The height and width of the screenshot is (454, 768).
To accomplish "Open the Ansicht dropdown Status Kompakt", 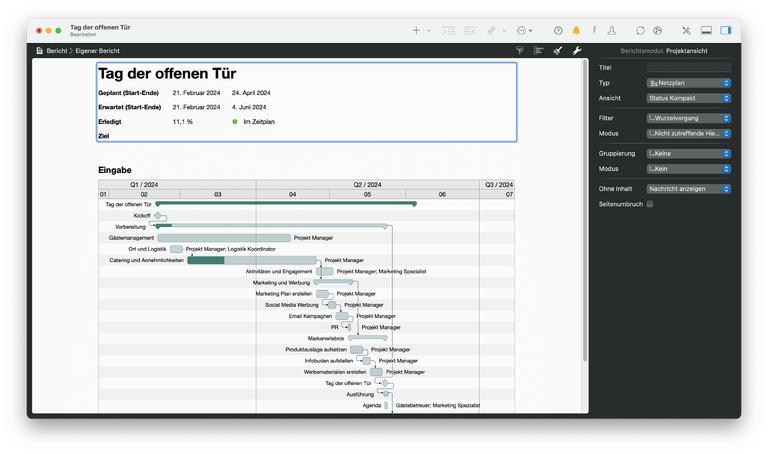I will 688,98.
